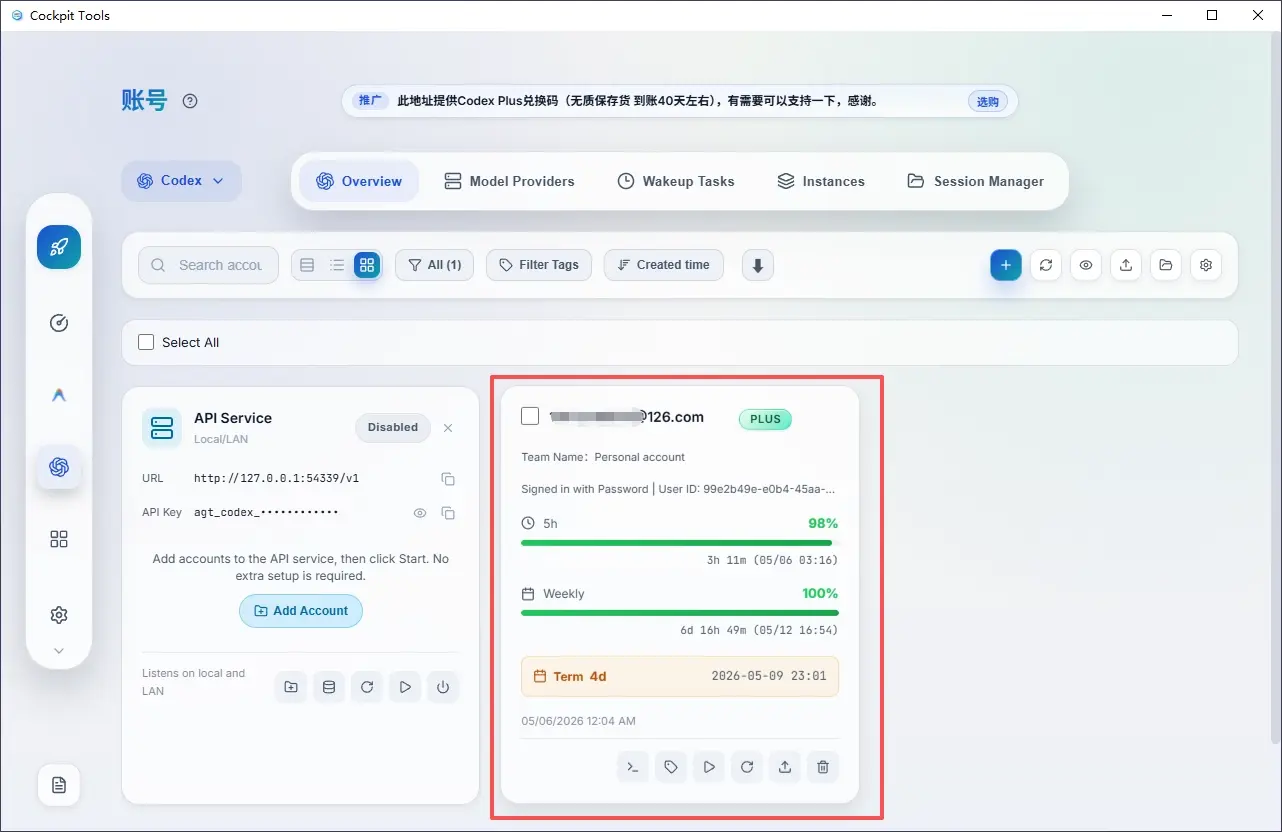
Task: Open the All (1) filter dropdown
Action: tap(435, 265)
